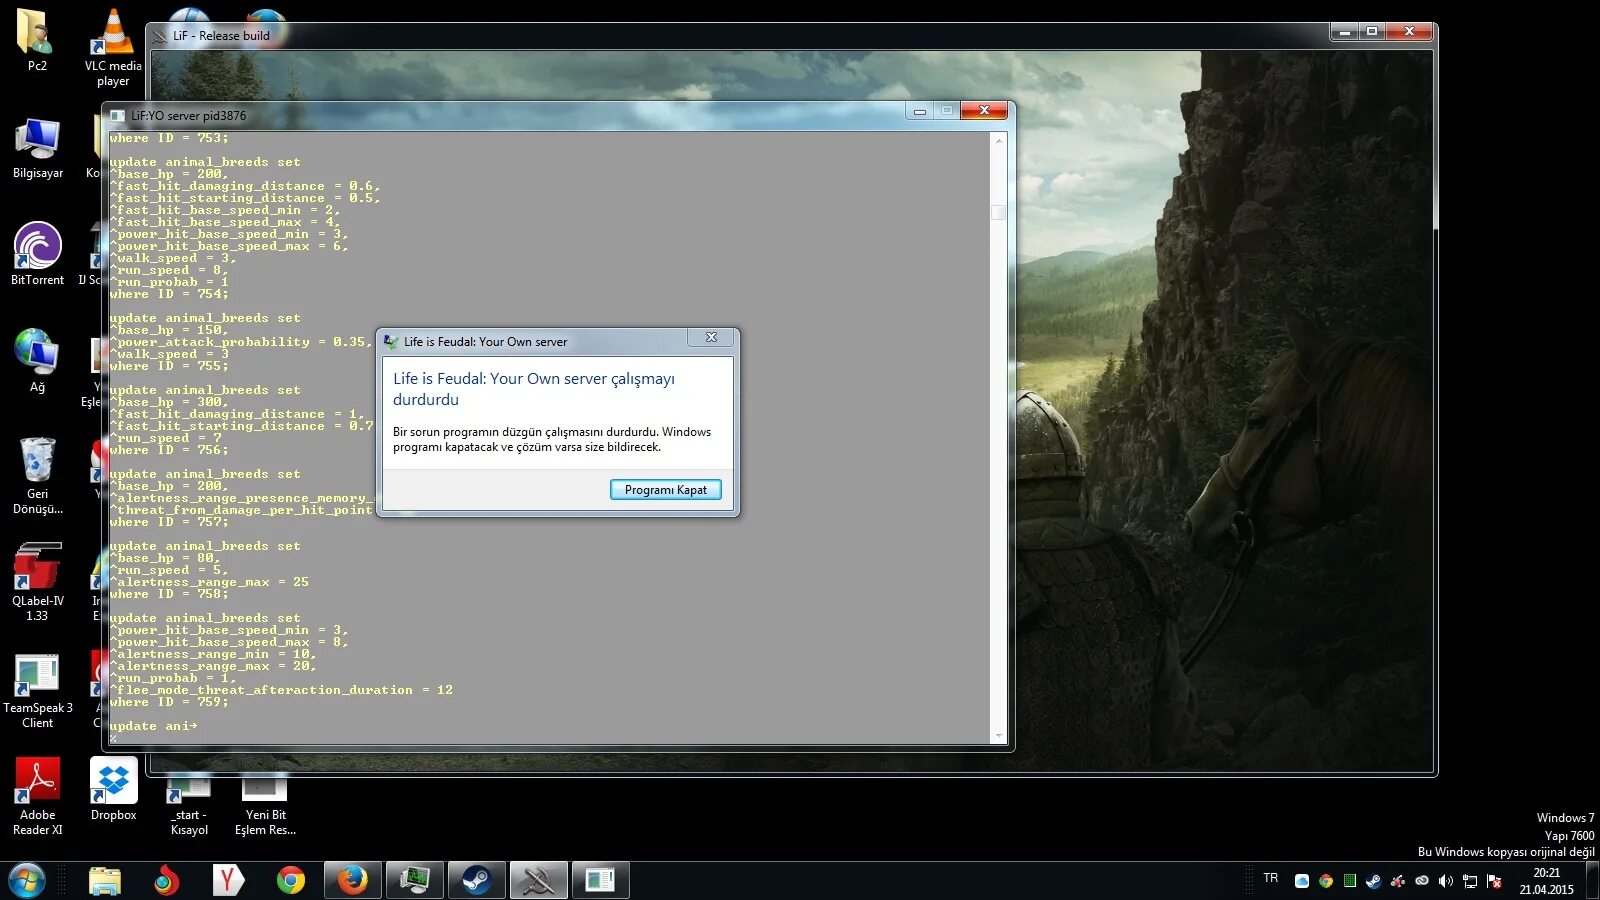Click the LiF:YO server console scrollbar thumb
This screenshot has width=1600, height=900.
pos(998,212)
